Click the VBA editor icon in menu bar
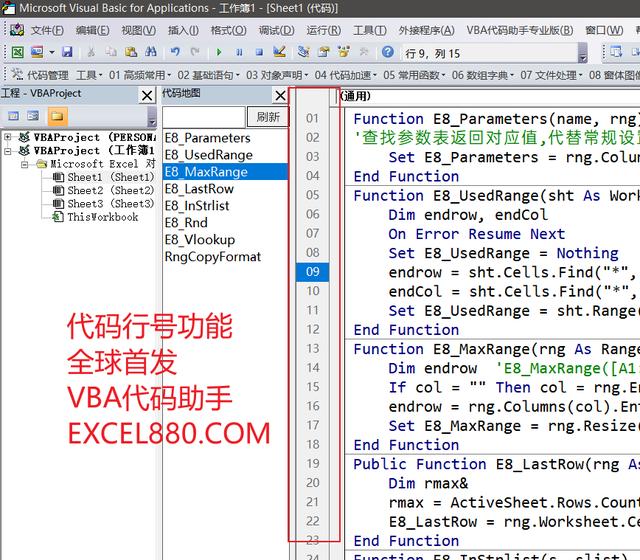 [17, 30]
